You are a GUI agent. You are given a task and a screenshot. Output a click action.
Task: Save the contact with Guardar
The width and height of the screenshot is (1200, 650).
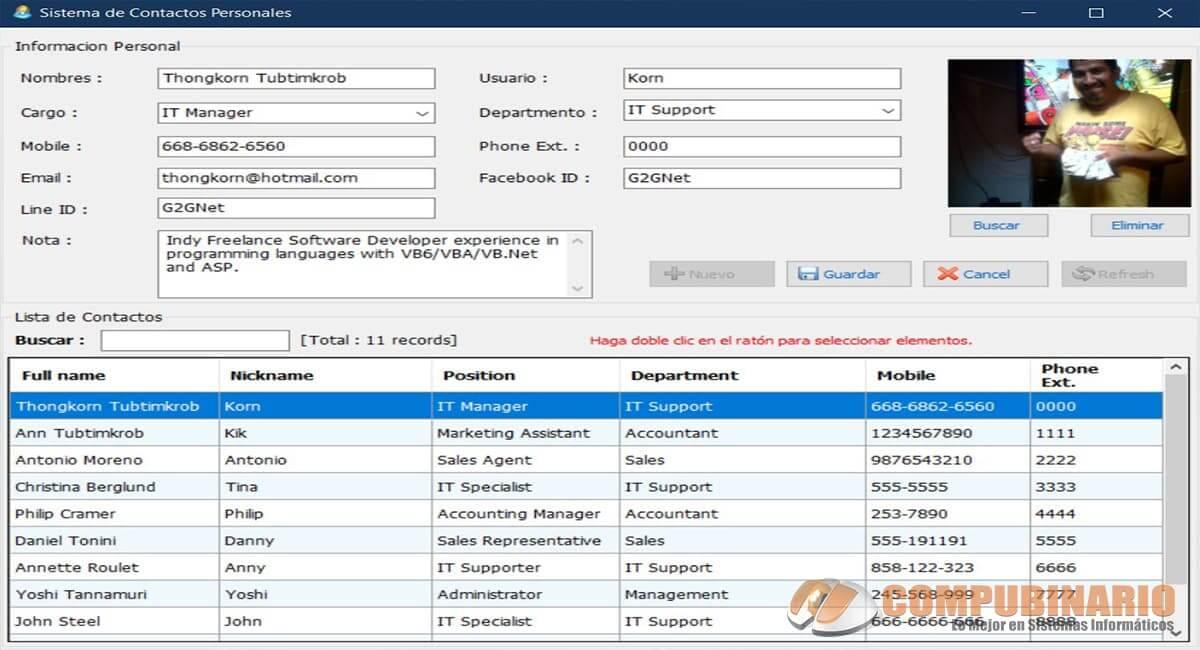848,274
